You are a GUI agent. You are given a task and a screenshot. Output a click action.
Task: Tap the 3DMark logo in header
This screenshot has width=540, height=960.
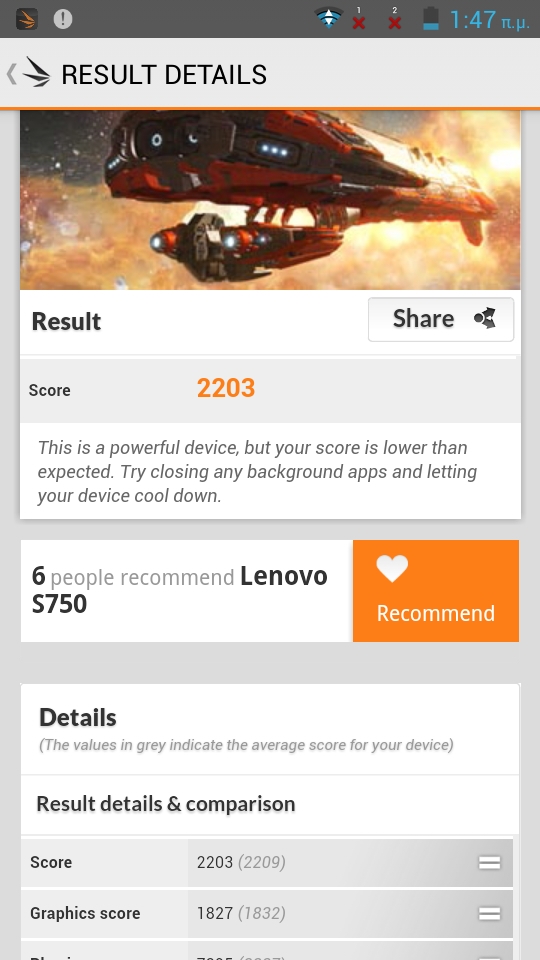36,73
